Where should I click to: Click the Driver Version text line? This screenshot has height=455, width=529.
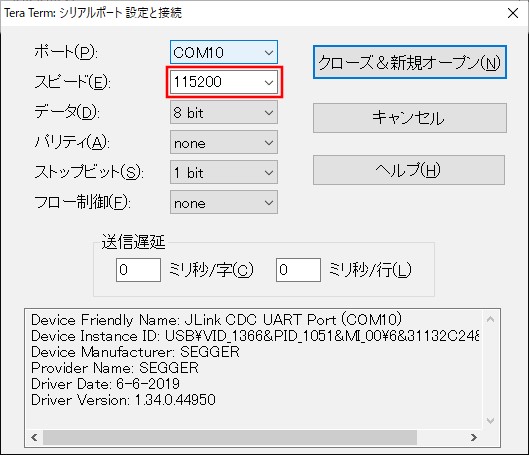tap(123, 400)
